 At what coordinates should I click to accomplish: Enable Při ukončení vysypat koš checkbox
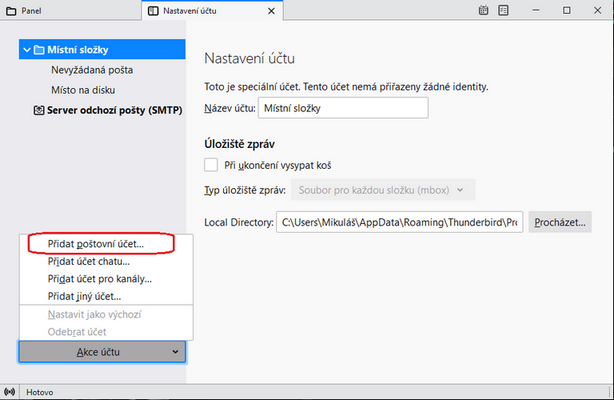point(210,164)
